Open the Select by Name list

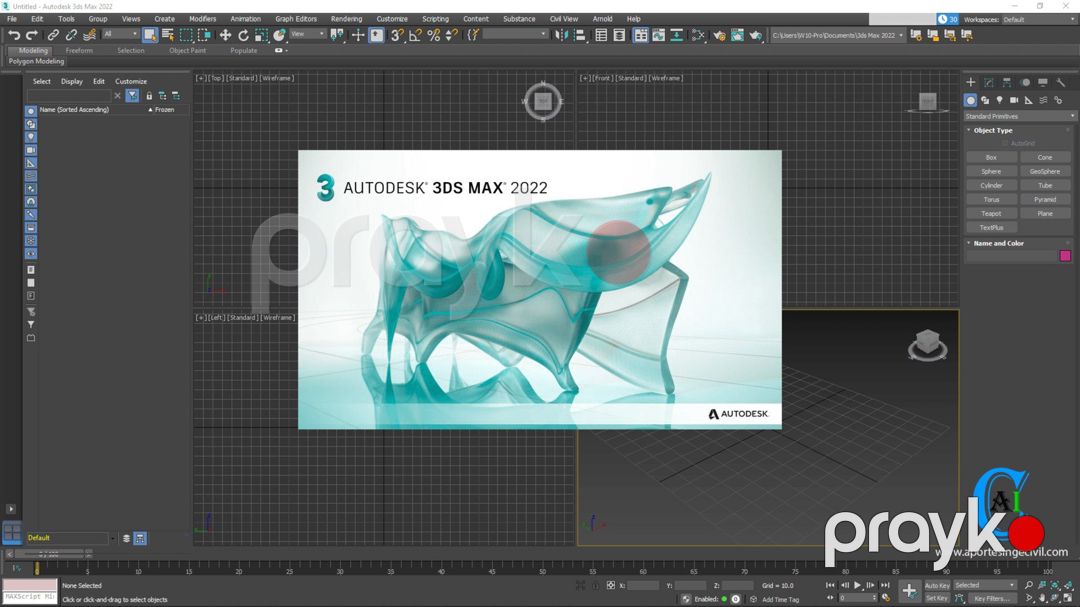167,35
